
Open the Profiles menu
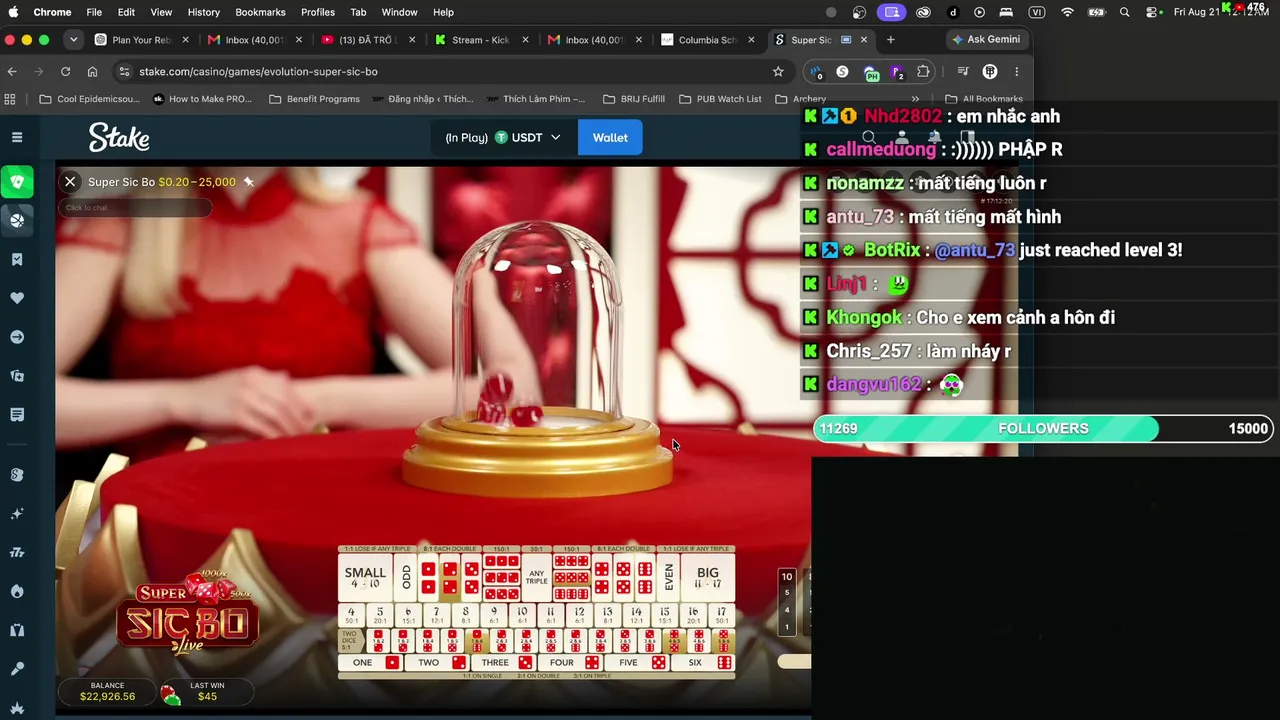318,12
